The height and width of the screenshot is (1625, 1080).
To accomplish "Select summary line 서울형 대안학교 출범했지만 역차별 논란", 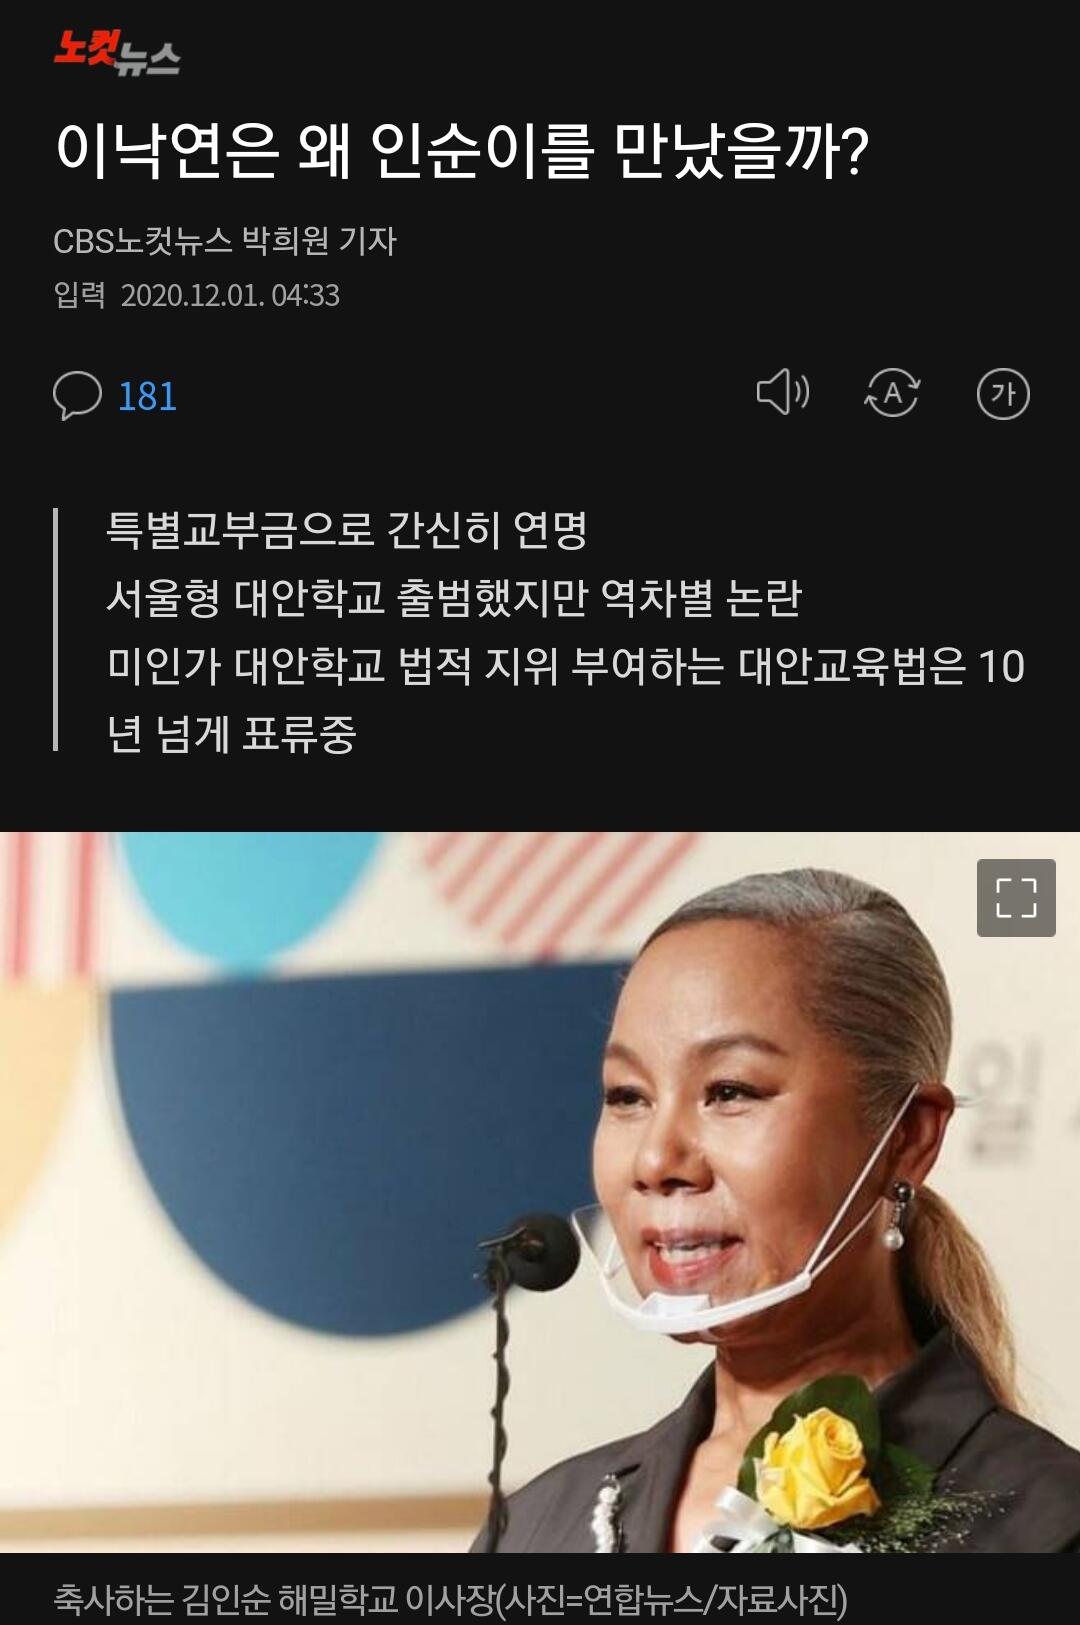I will click(454, 598).
